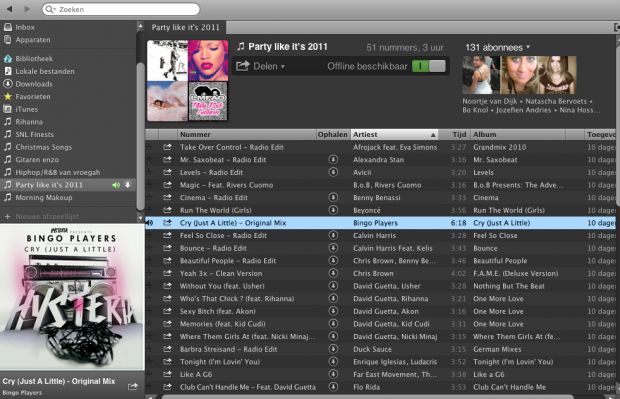620x399 pixels.
Task: Click the back navigation arrow
Action: click(9, 9)
